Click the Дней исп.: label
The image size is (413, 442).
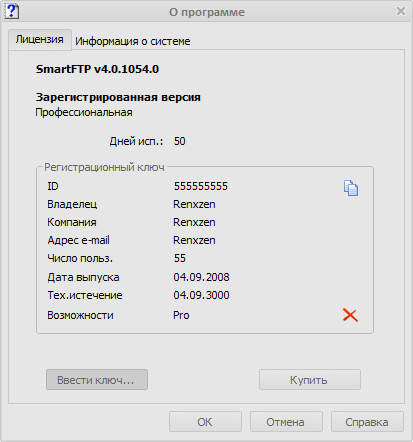tap(136, 141)
